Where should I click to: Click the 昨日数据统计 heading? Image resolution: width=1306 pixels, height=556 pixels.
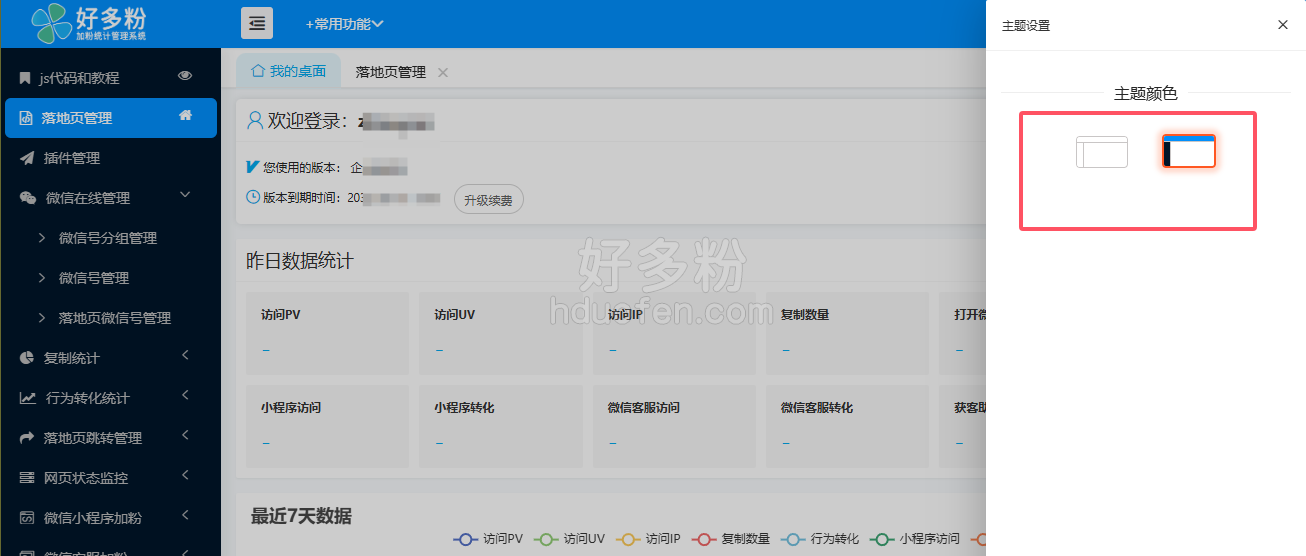point(300,261)
